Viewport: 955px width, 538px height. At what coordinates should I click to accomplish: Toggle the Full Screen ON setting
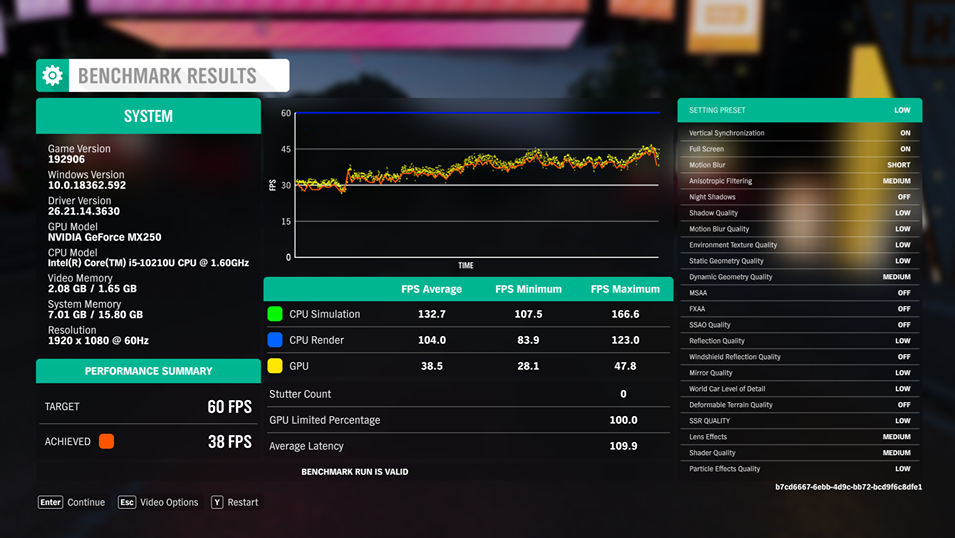(x=904, y=149)
